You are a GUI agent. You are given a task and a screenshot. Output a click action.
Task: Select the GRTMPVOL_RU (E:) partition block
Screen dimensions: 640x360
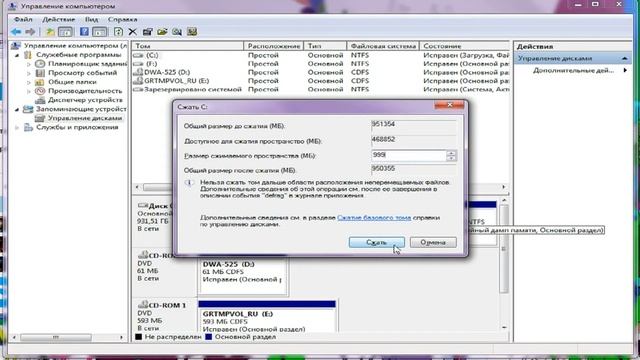tap(267, 317)
